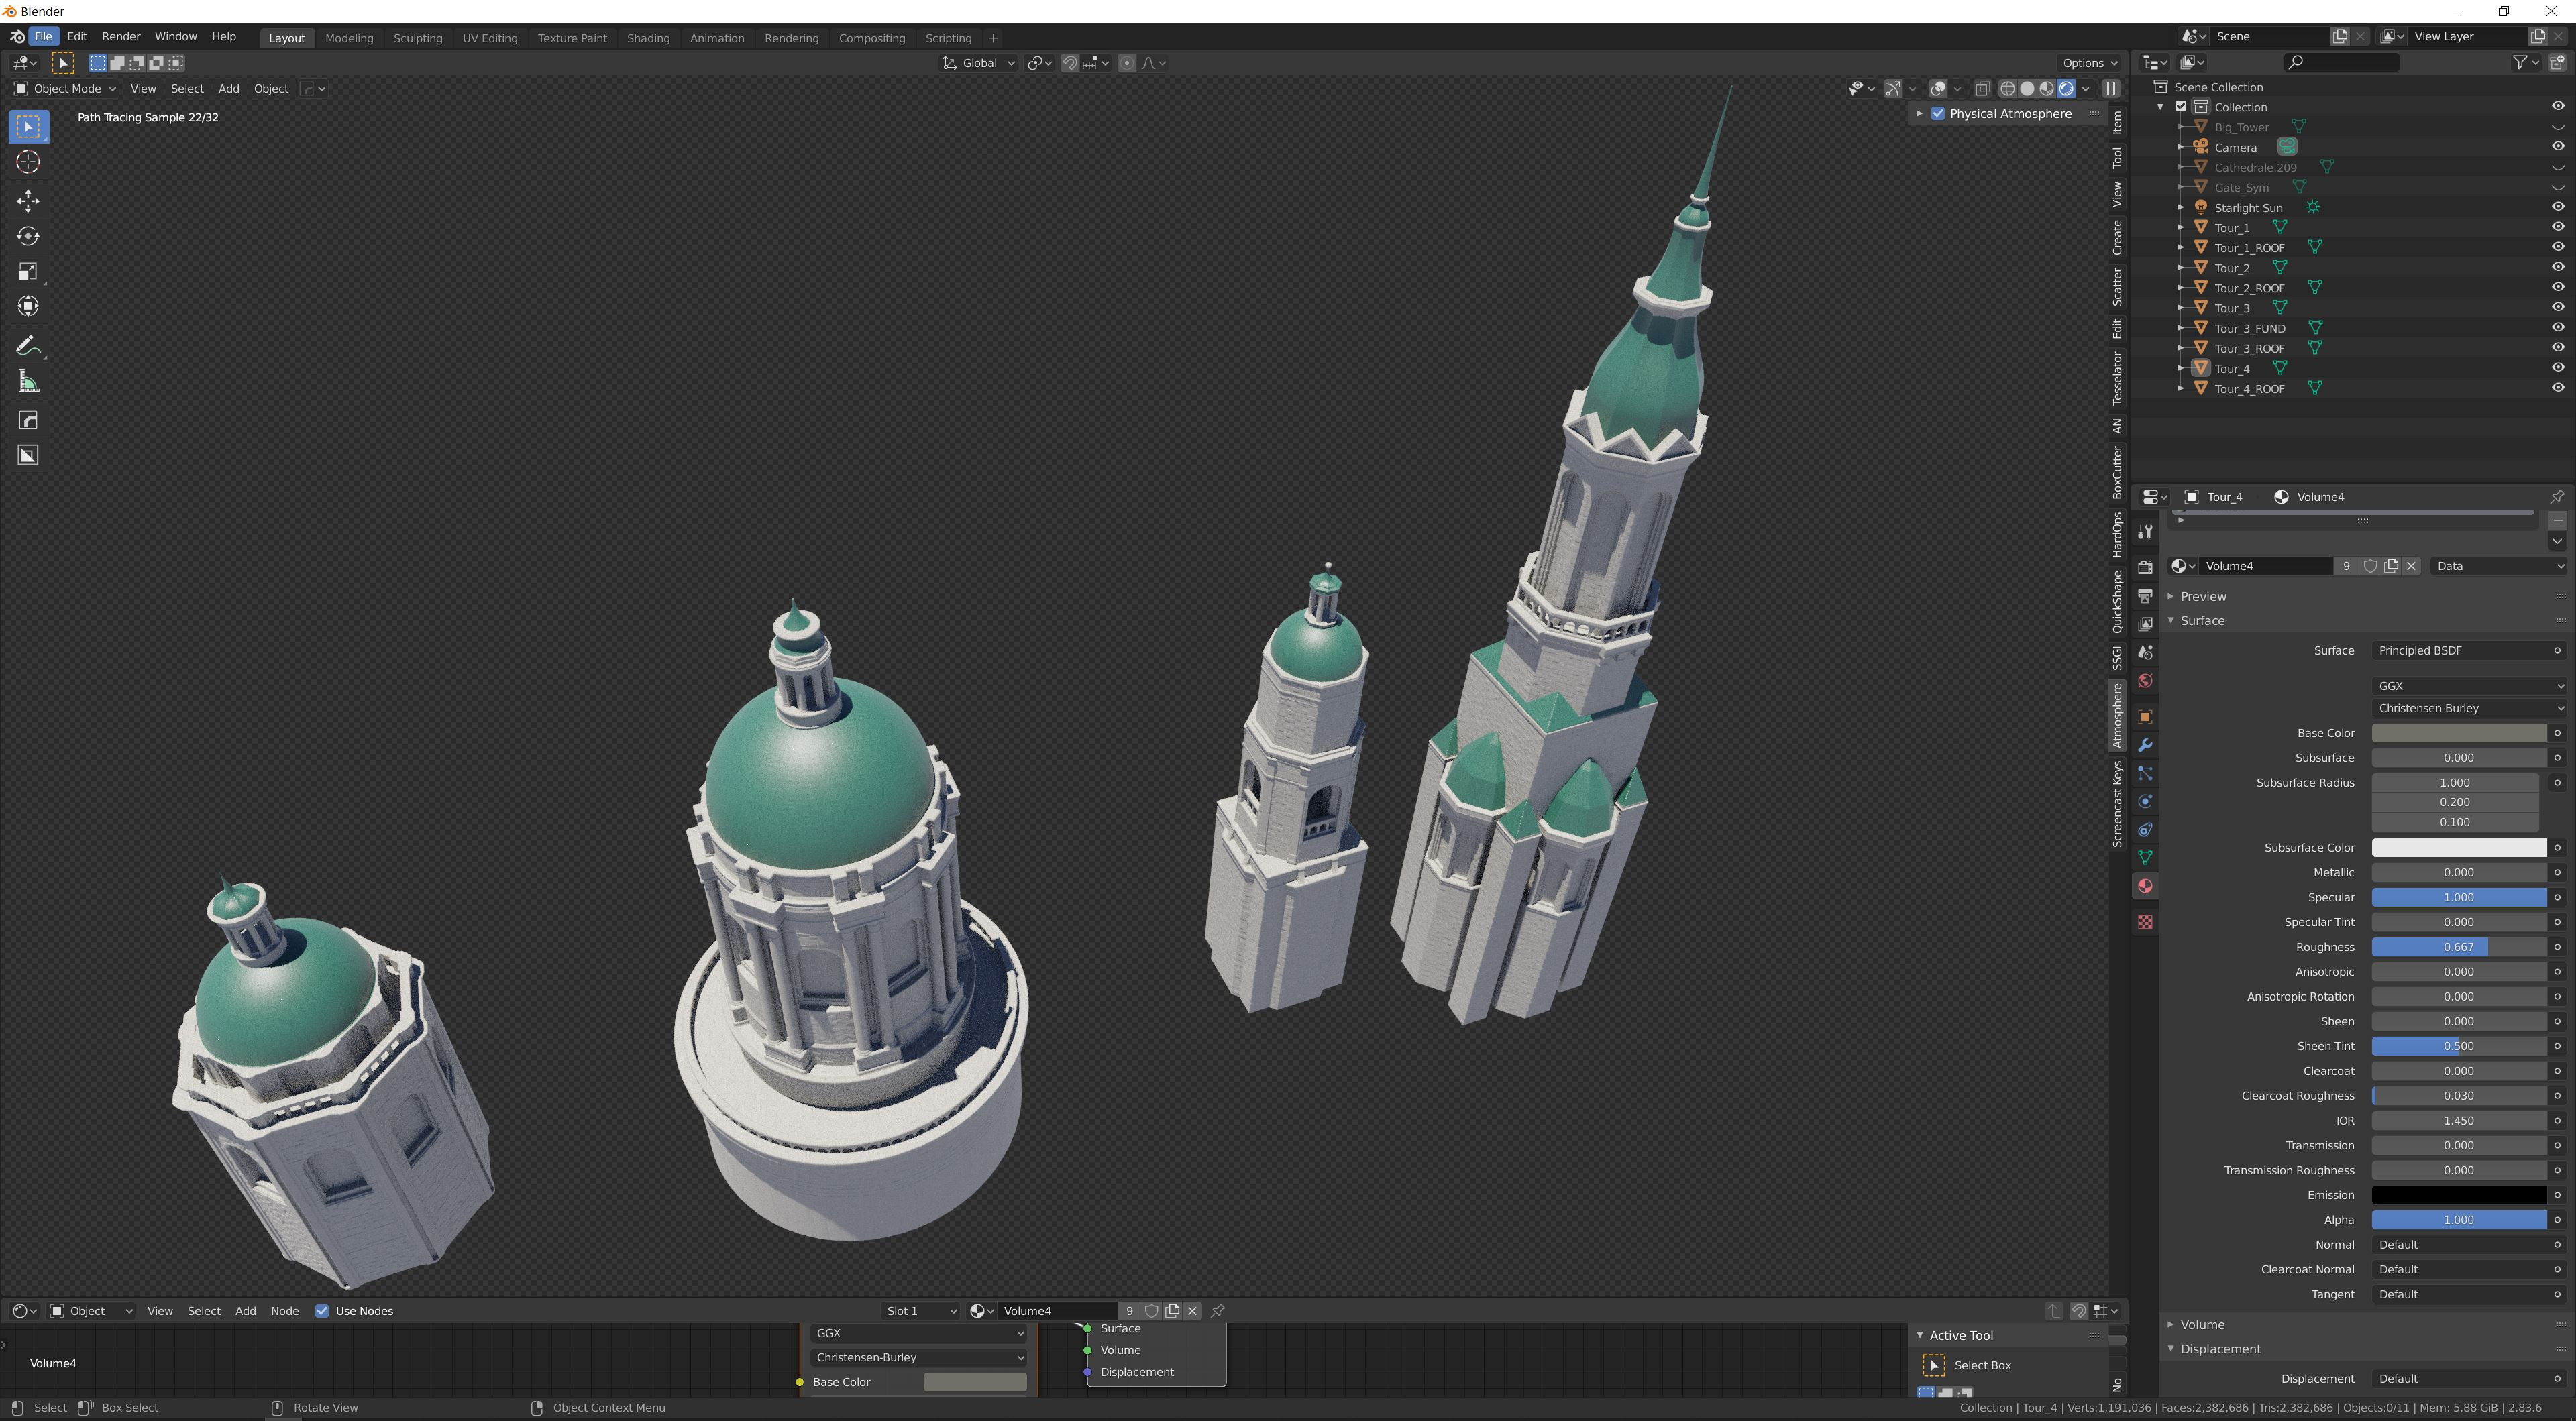Switch to rendered viewport shading mode
The height and width of the screenshot is (1421, 2576).
coord(2066,89)
